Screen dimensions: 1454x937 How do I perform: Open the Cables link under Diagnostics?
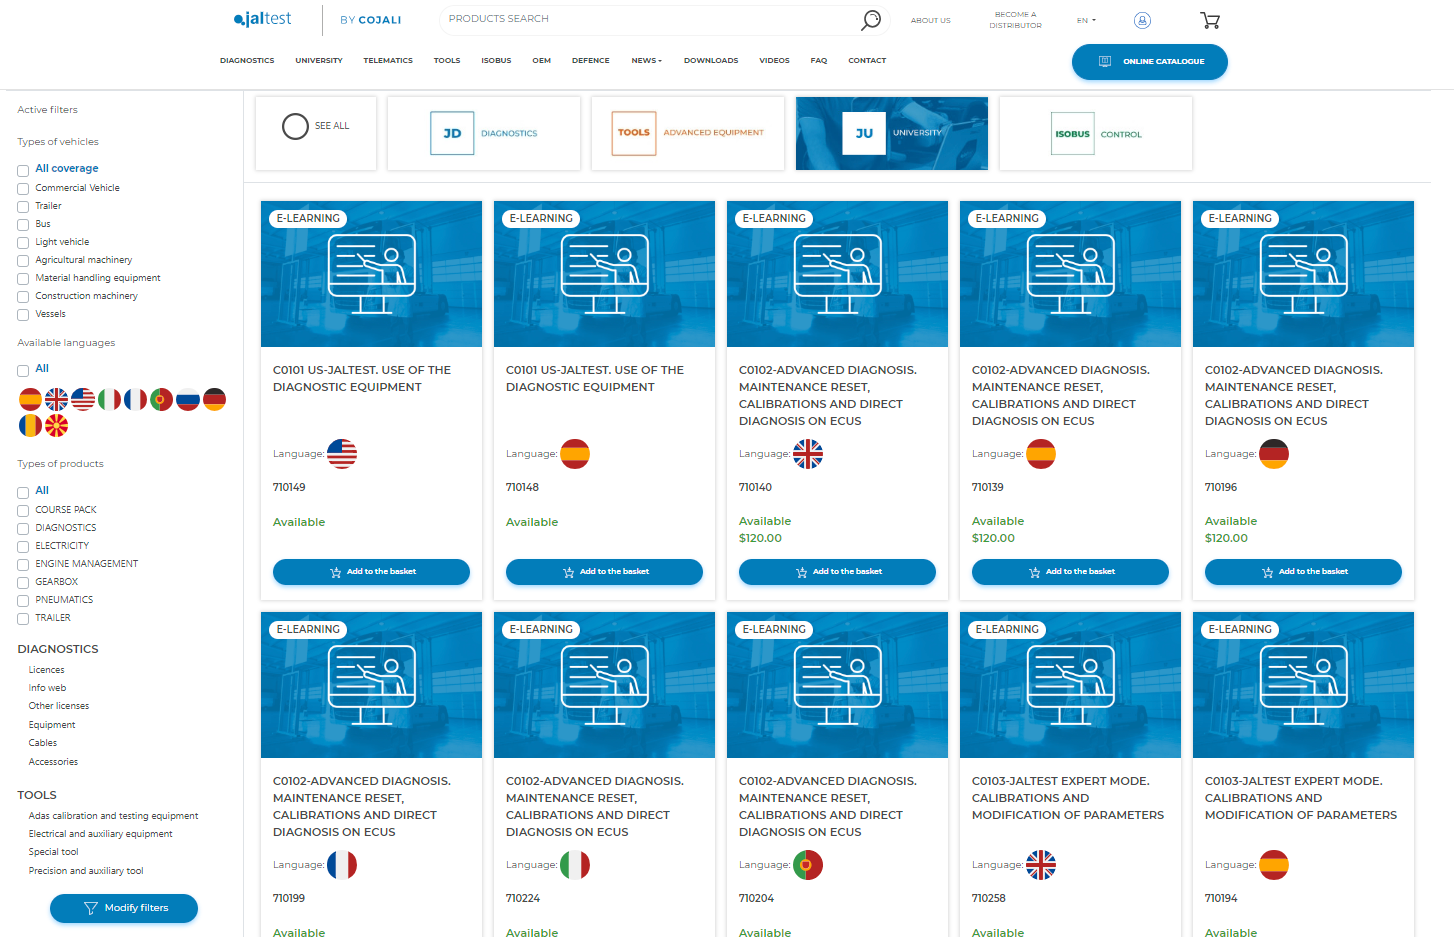43,743
